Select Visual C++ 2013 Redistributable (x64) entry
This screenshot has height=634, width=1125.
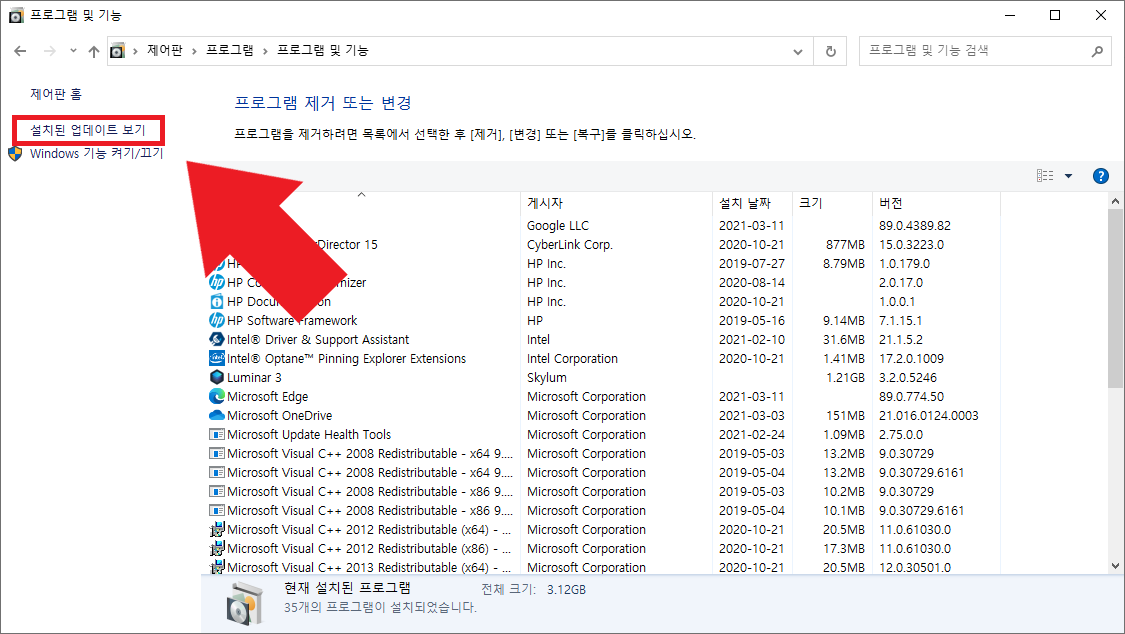[369, 567]
